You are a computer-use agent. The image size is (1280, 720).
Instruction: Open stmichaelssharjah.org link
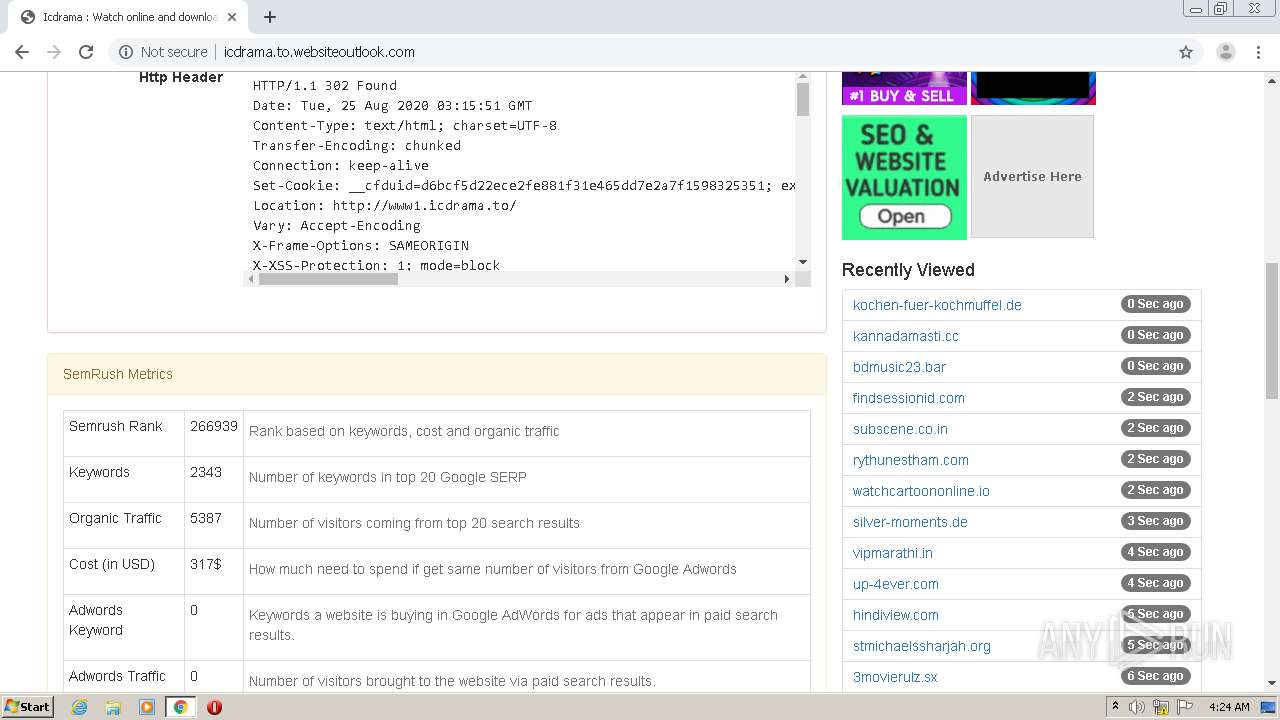pyautogui.click(x=921, y=646)
